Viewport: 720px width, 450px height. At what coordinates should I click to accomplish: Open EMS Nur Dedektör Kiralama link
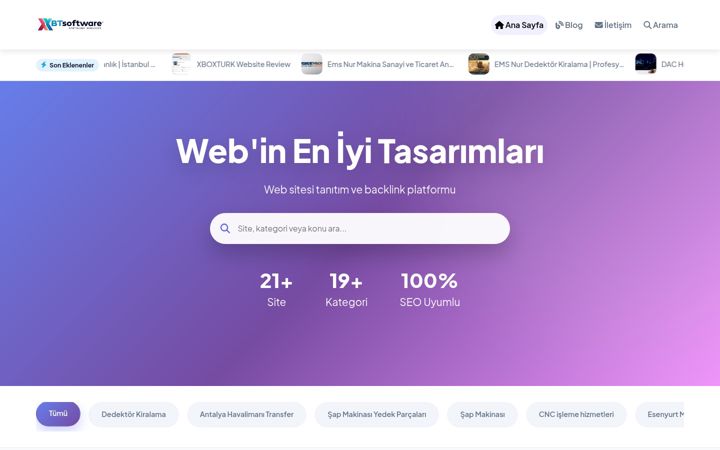pos(559,64)
